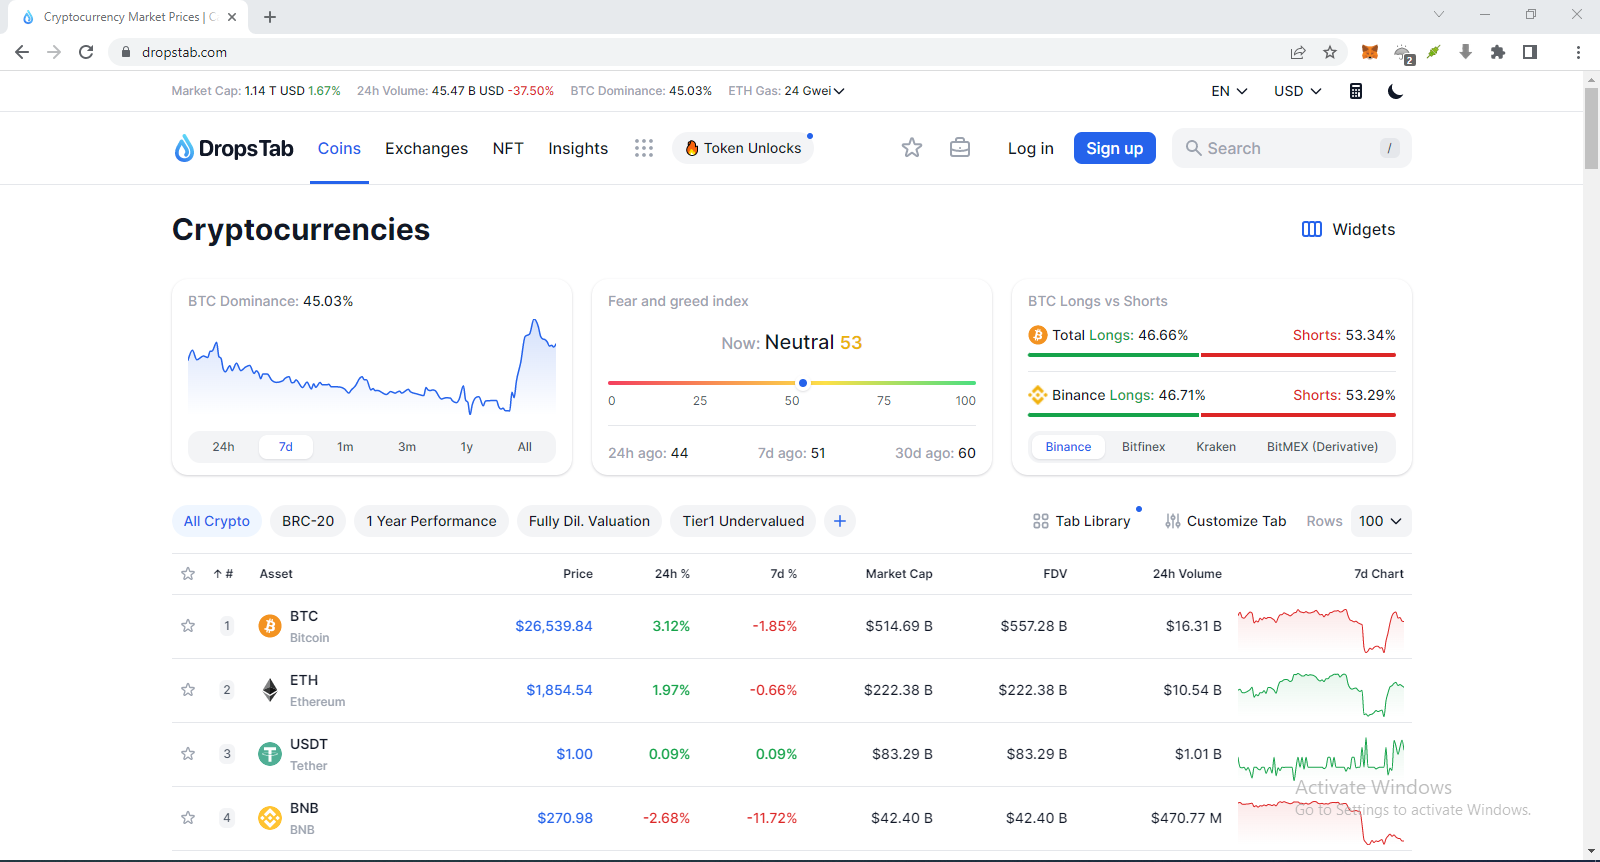Add a new tab with plus icon
This screenshot has width=1600, height=862.
click(x=840, y=521)
